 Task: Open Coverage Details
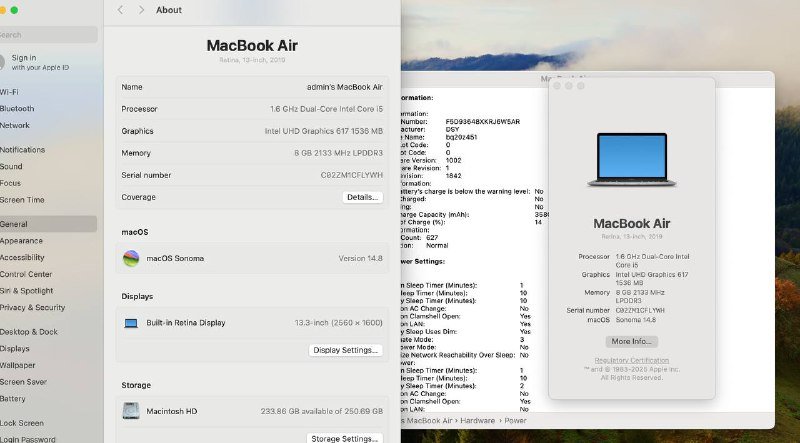point(362,198)
